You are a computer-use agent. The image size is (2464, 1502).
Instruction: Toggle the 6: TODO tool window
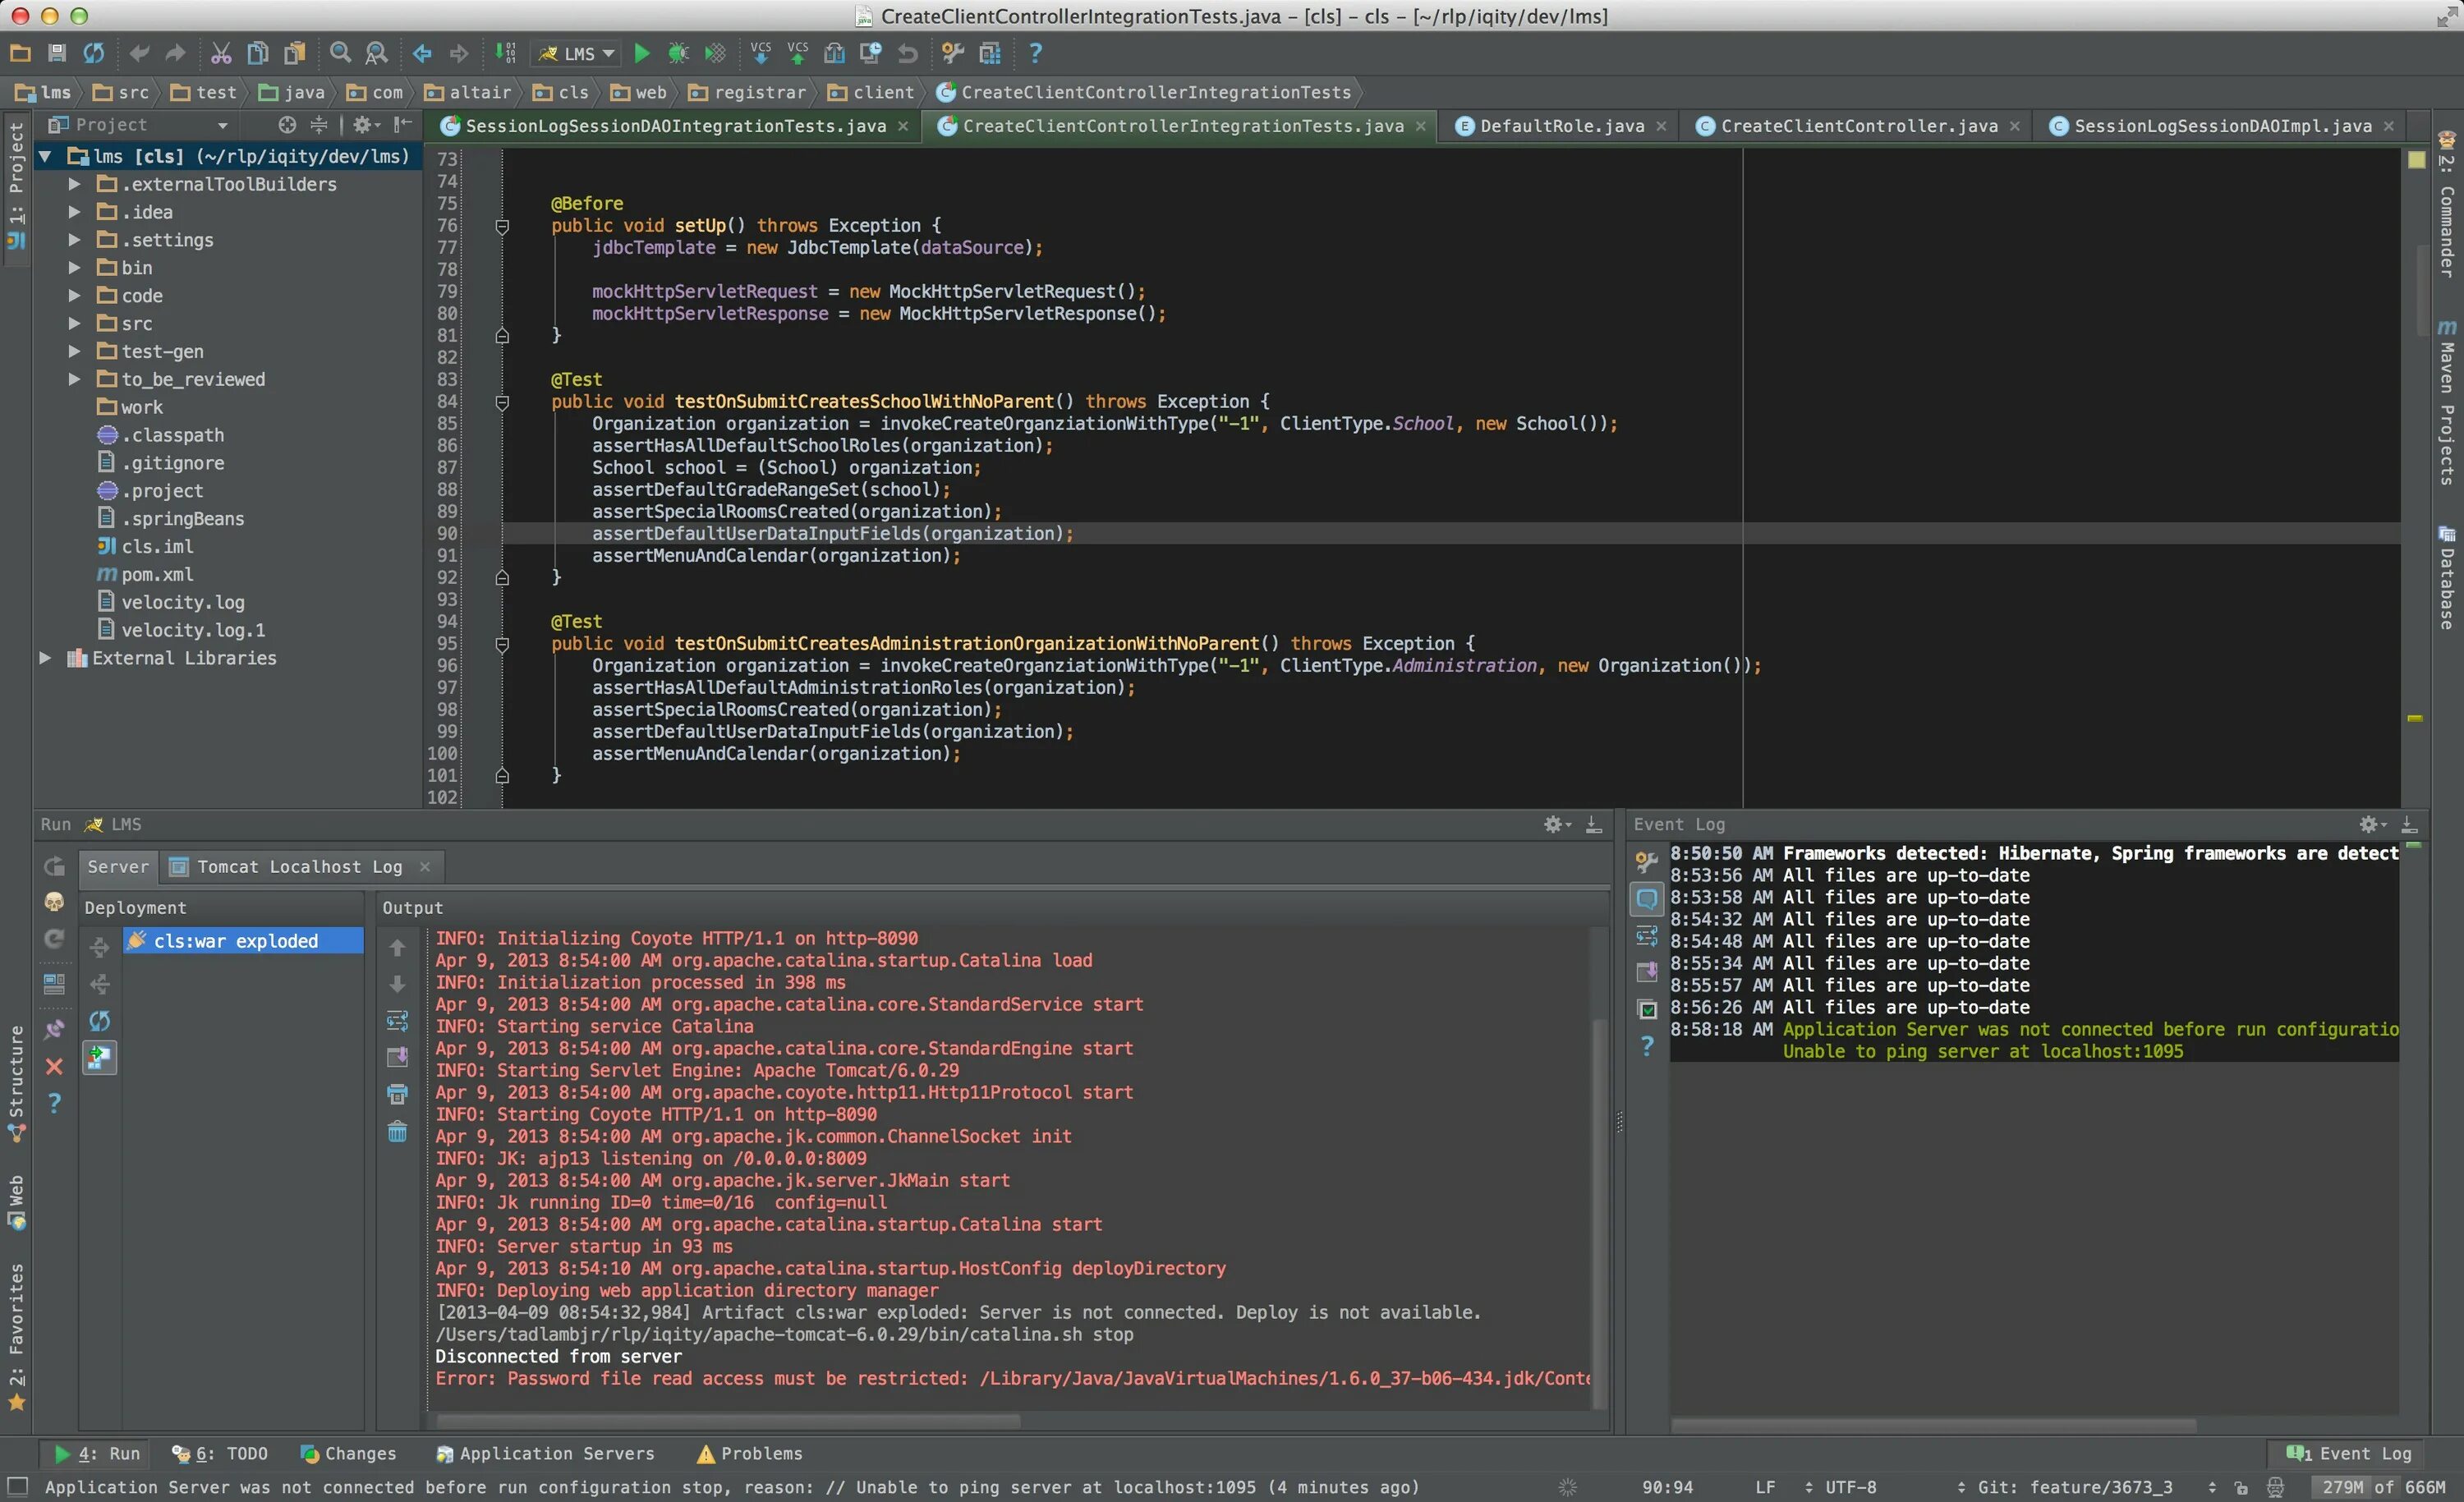pos(220,1453)
